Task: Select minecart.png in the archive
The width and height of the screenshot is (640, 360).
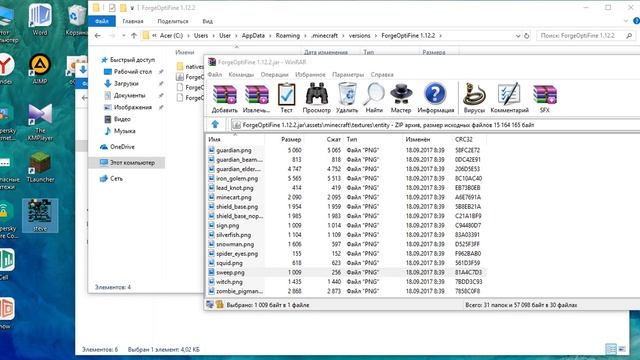Action: (x=234, y=197)
